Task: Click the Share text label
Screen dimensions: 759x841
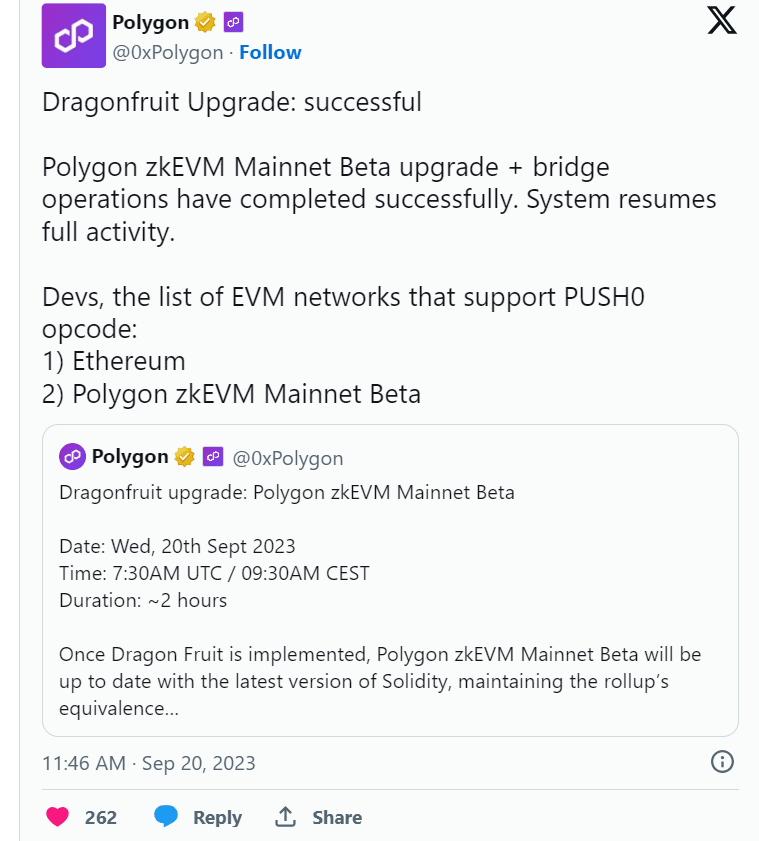Action: pos(337,817)
